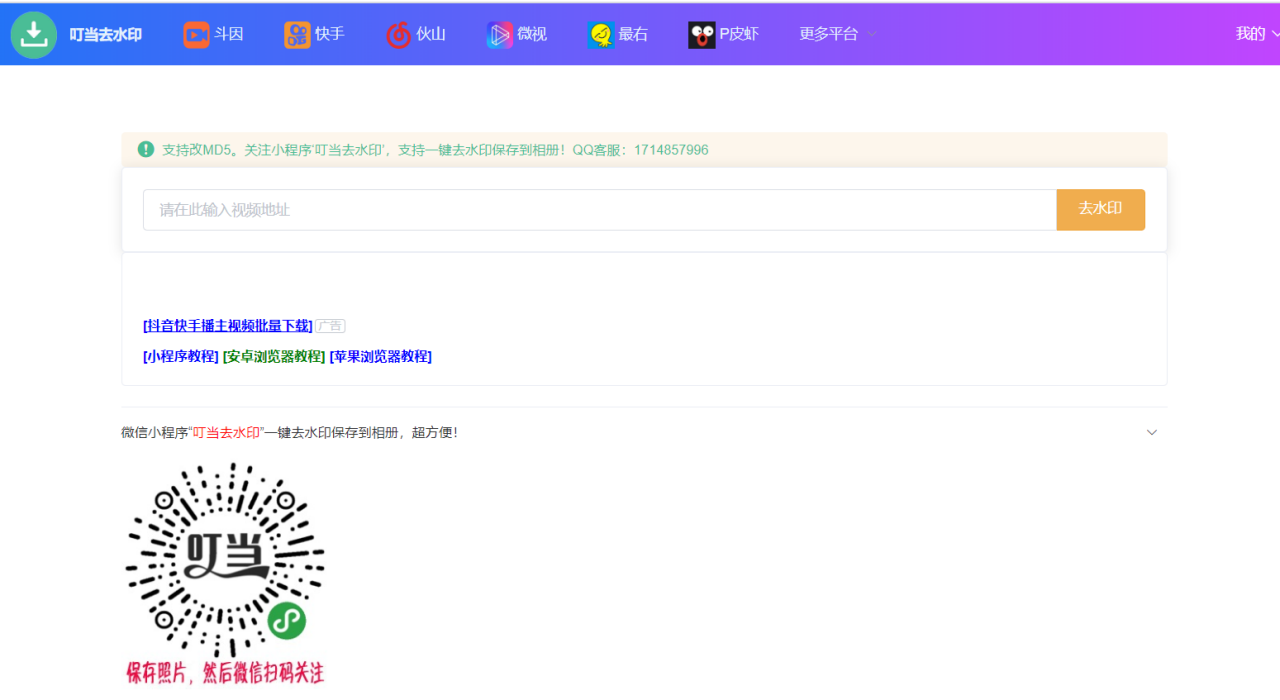Open the P皮虾 platform icon
Image resolution: width=1280 pixels, height=700 pixels.
pos(702,33)
